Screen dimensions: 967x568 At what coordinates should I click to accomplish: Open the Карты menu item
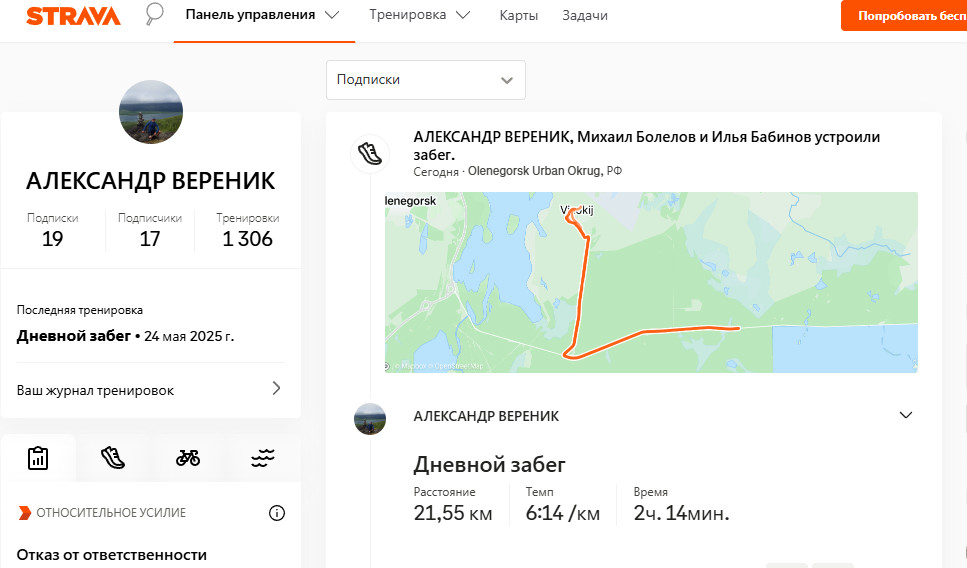click(x=519, y=15)
